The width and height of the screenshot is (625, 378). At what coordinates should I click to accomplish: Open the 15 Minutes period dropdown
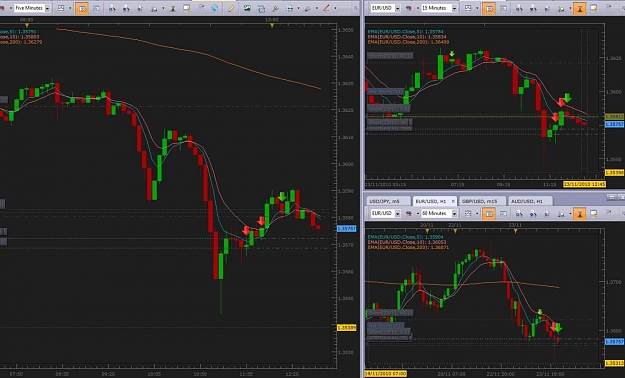click(454, 8)
